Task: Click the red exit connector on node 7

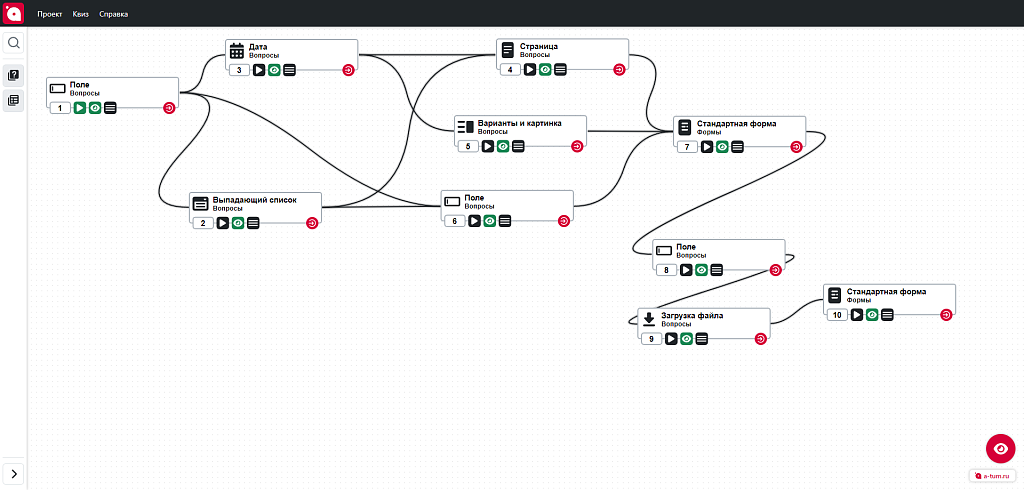Action: [x=795, y=147]
